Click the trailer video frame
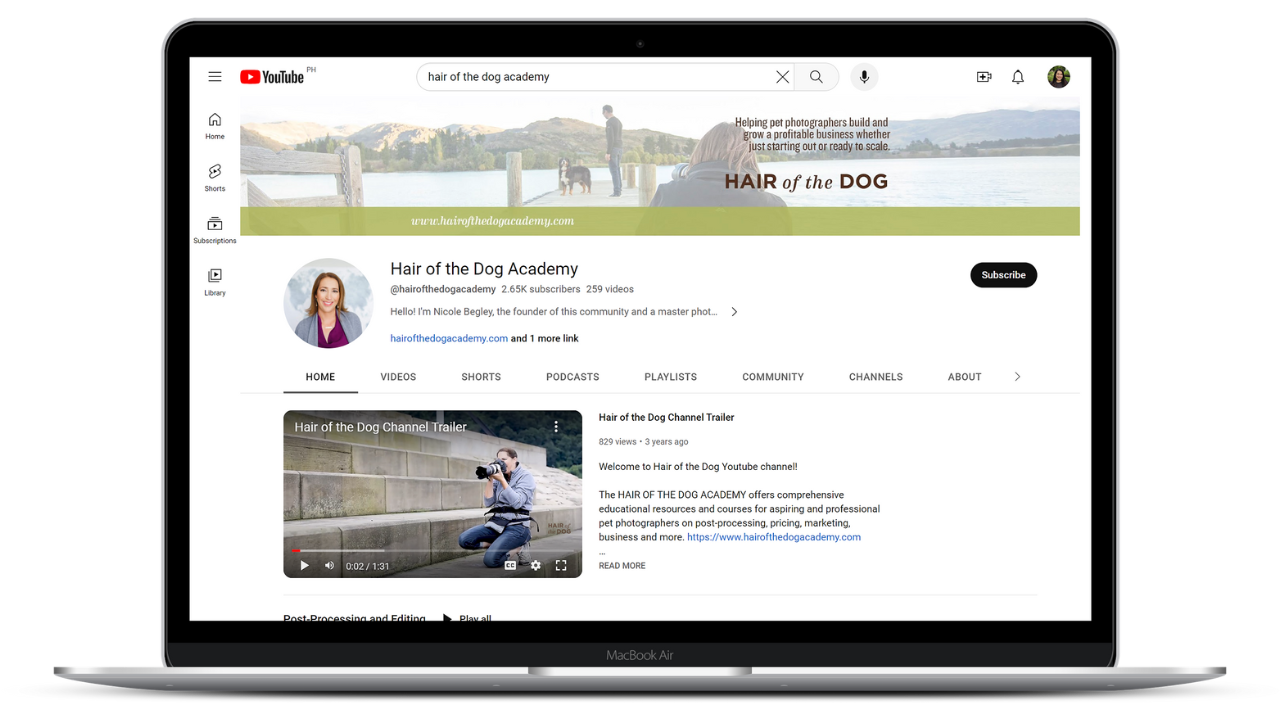Screen dimensions: 1280x720 click(432, 494)
